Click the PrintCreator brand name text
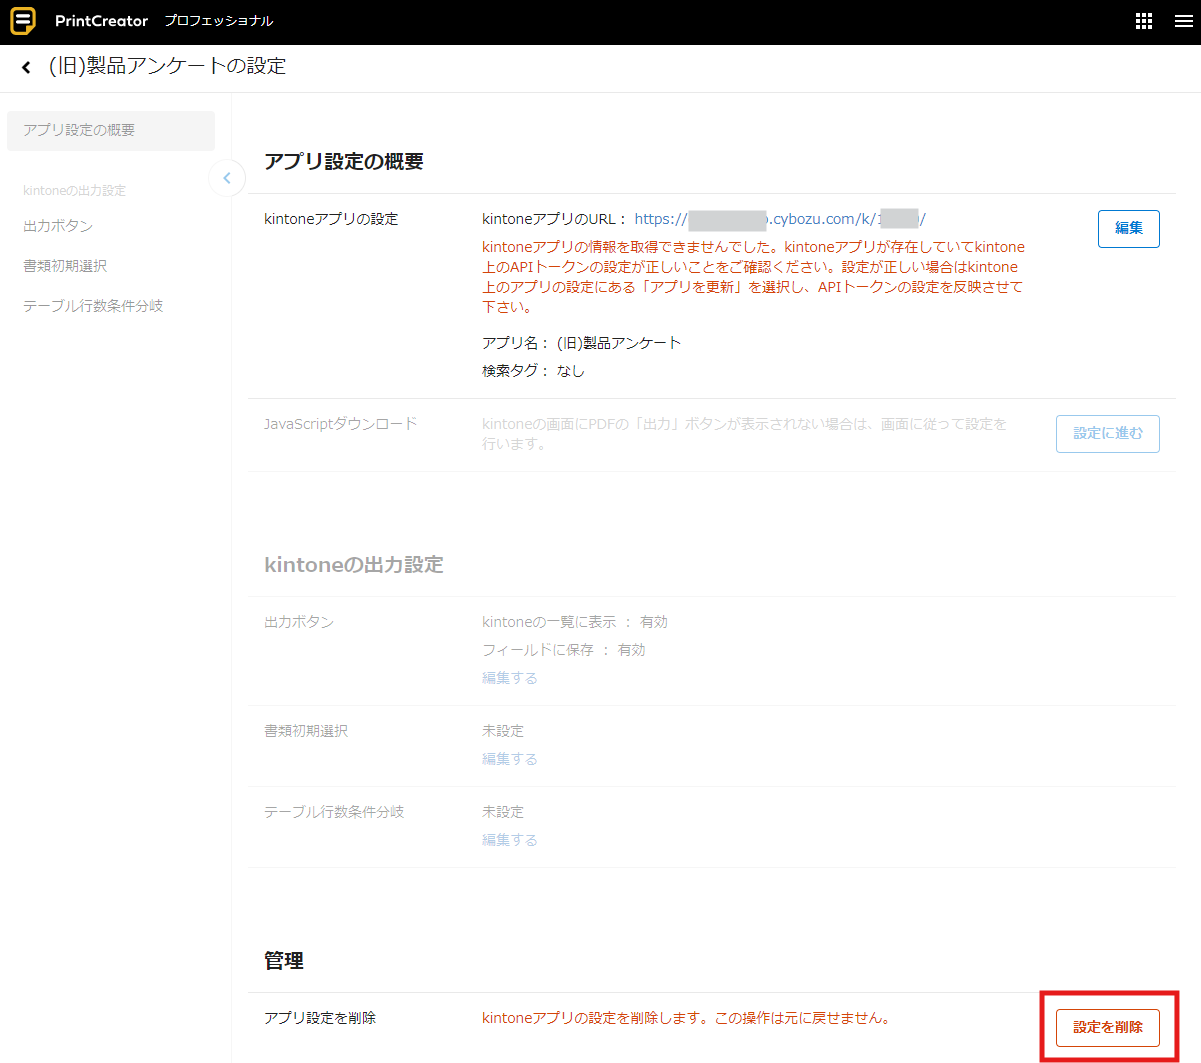 tap(101, 21)
